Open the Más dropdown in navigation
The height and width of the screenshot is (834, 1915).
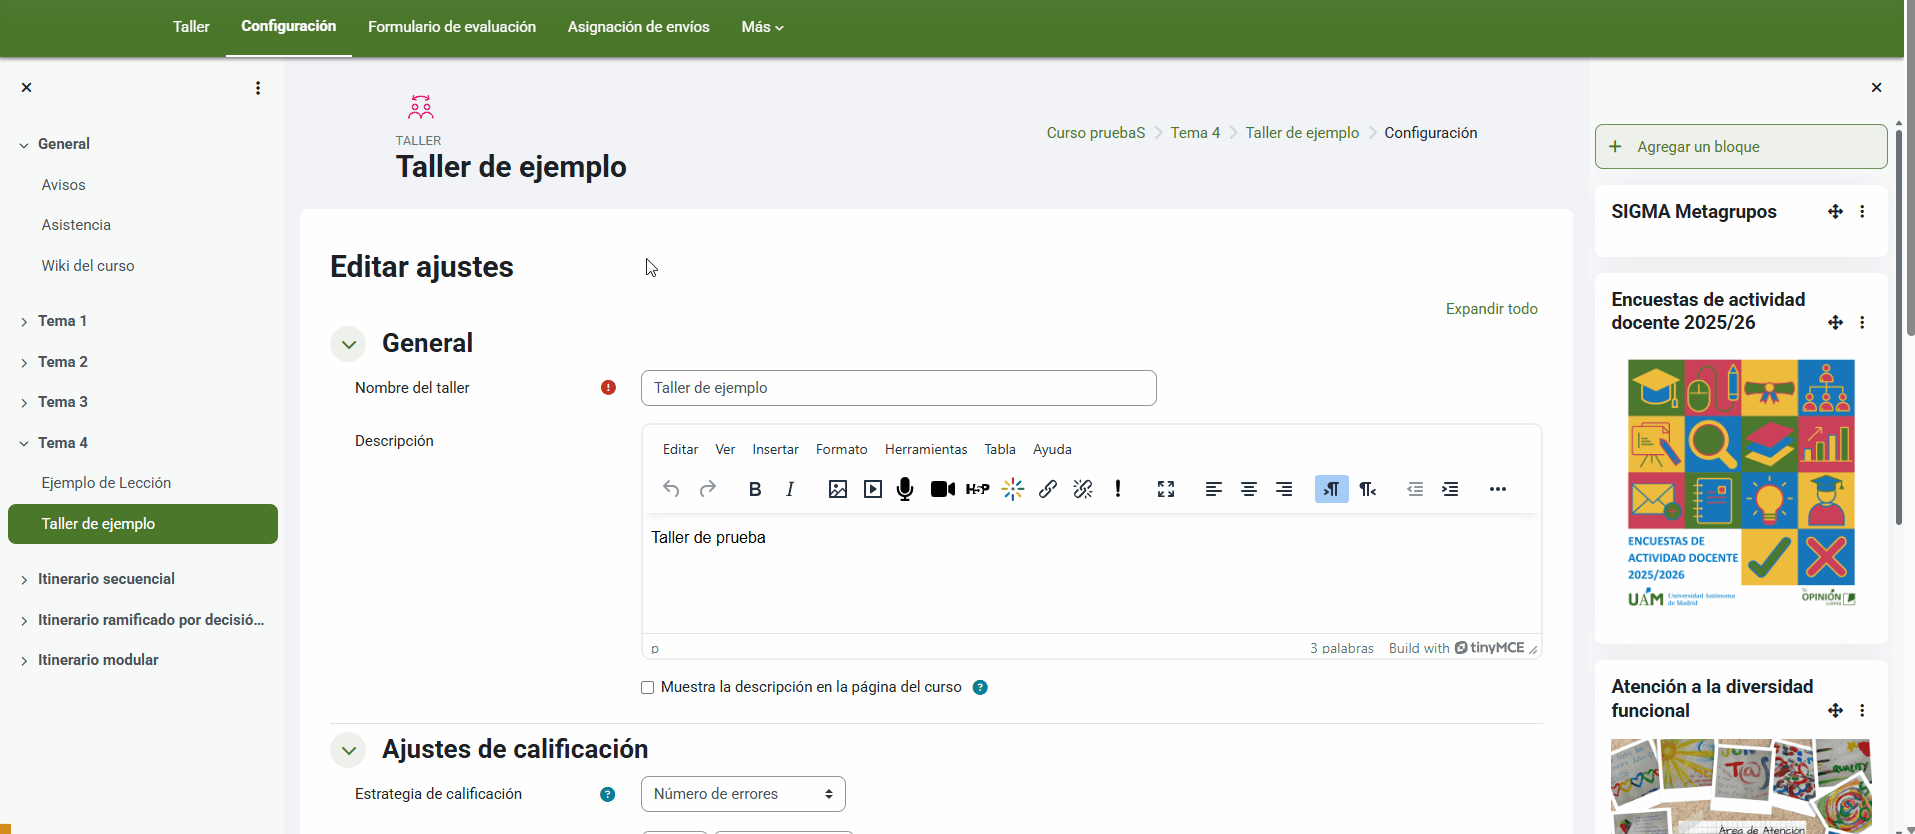pyautogui.click(x=762, y=27)
